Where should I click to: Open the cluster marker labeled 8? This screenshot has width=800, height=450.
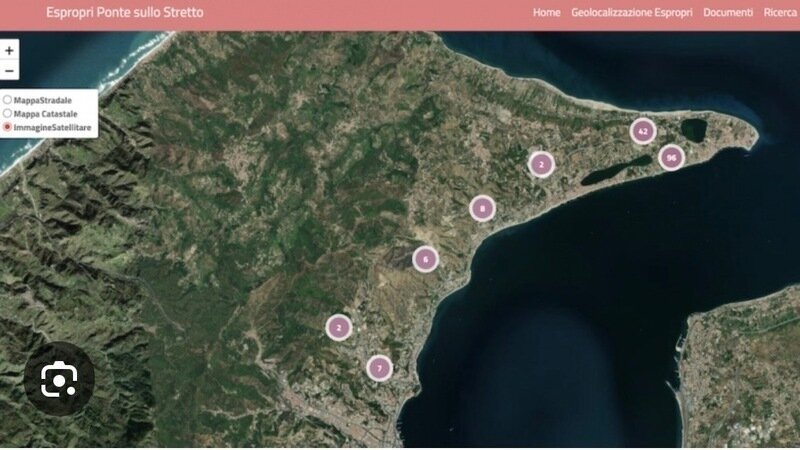coord(482,208)
